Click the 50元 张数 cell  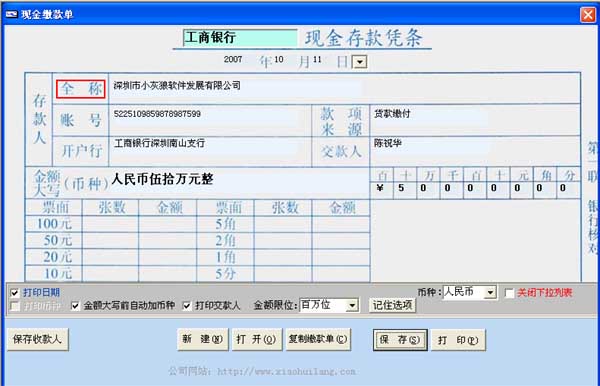[111, 241]
